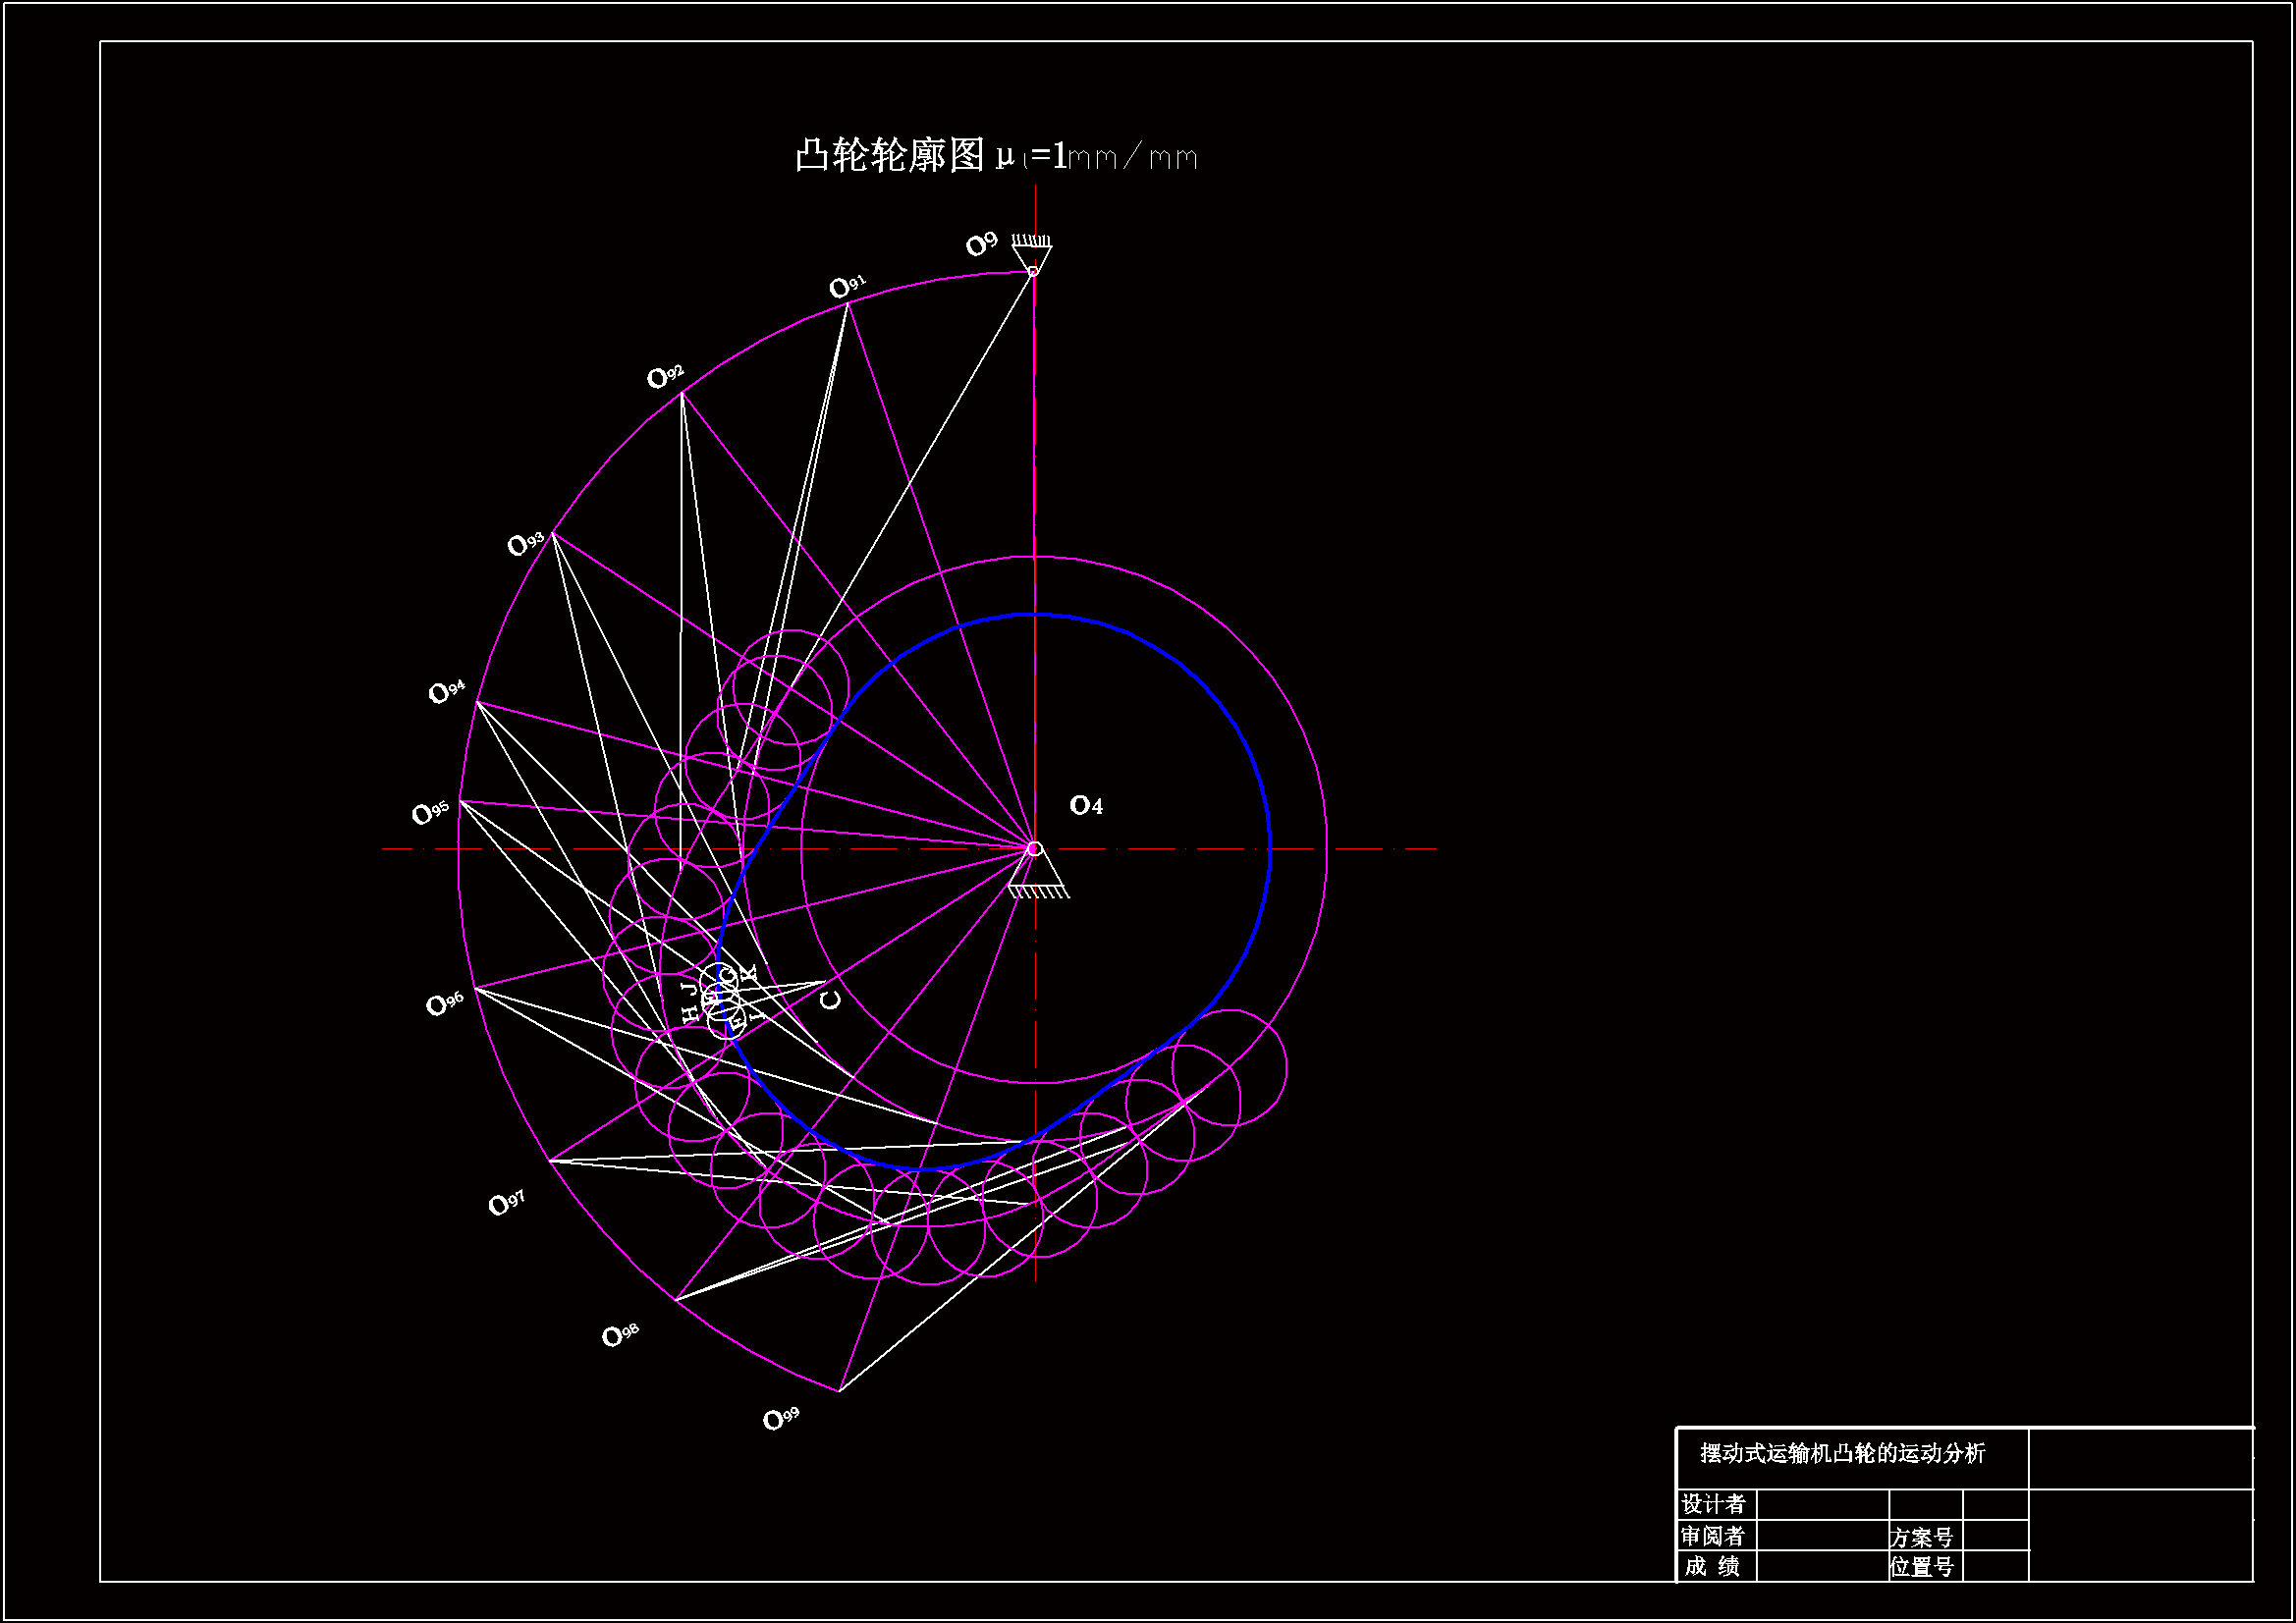Click the O99 point label
This screenshot has height=1623, width=2296.
[x=781, y=1418]
